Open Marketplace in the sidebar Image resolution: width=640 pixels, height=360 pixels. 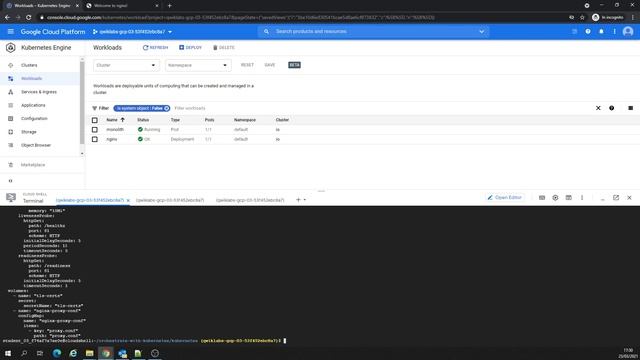coord(33,165)
